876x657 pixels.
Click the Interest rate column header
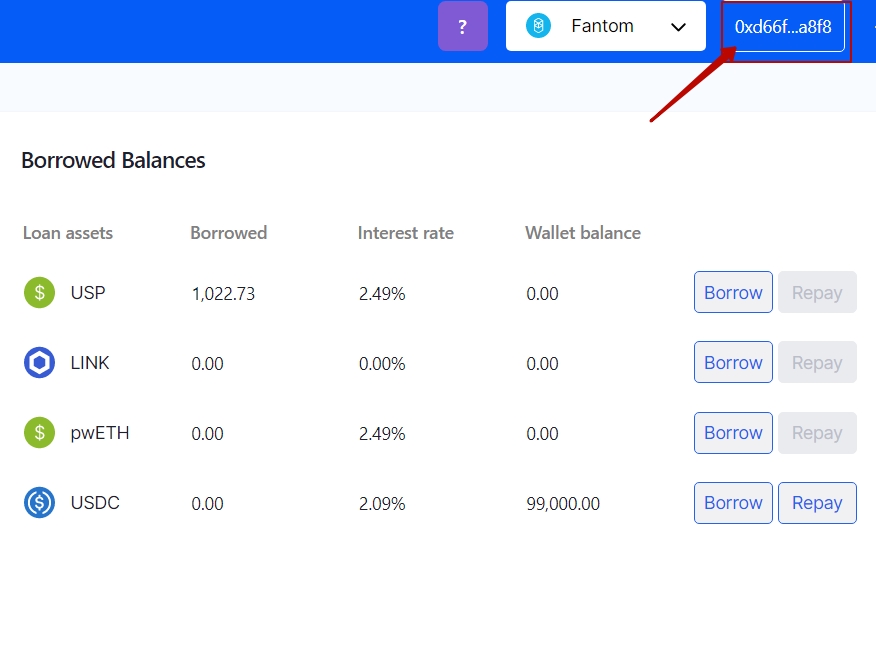(x=405, y=233)
